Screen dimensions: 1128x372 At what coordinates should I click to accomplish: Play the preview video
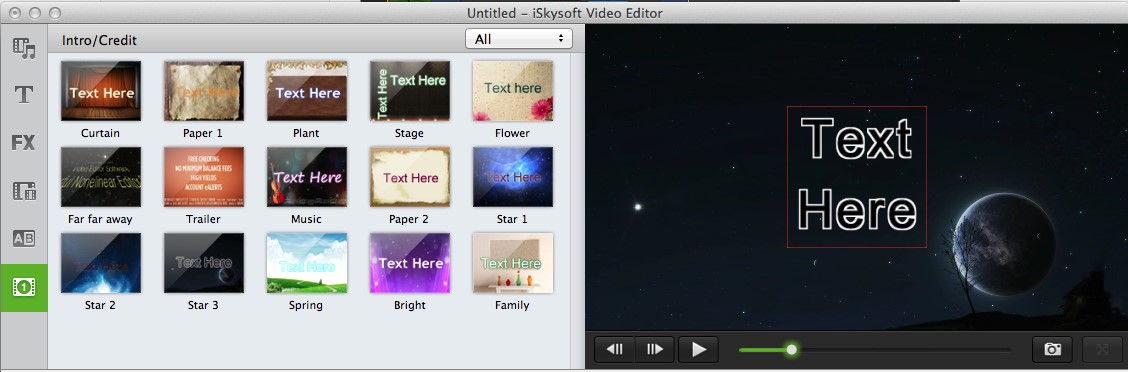tap(699, 350)
